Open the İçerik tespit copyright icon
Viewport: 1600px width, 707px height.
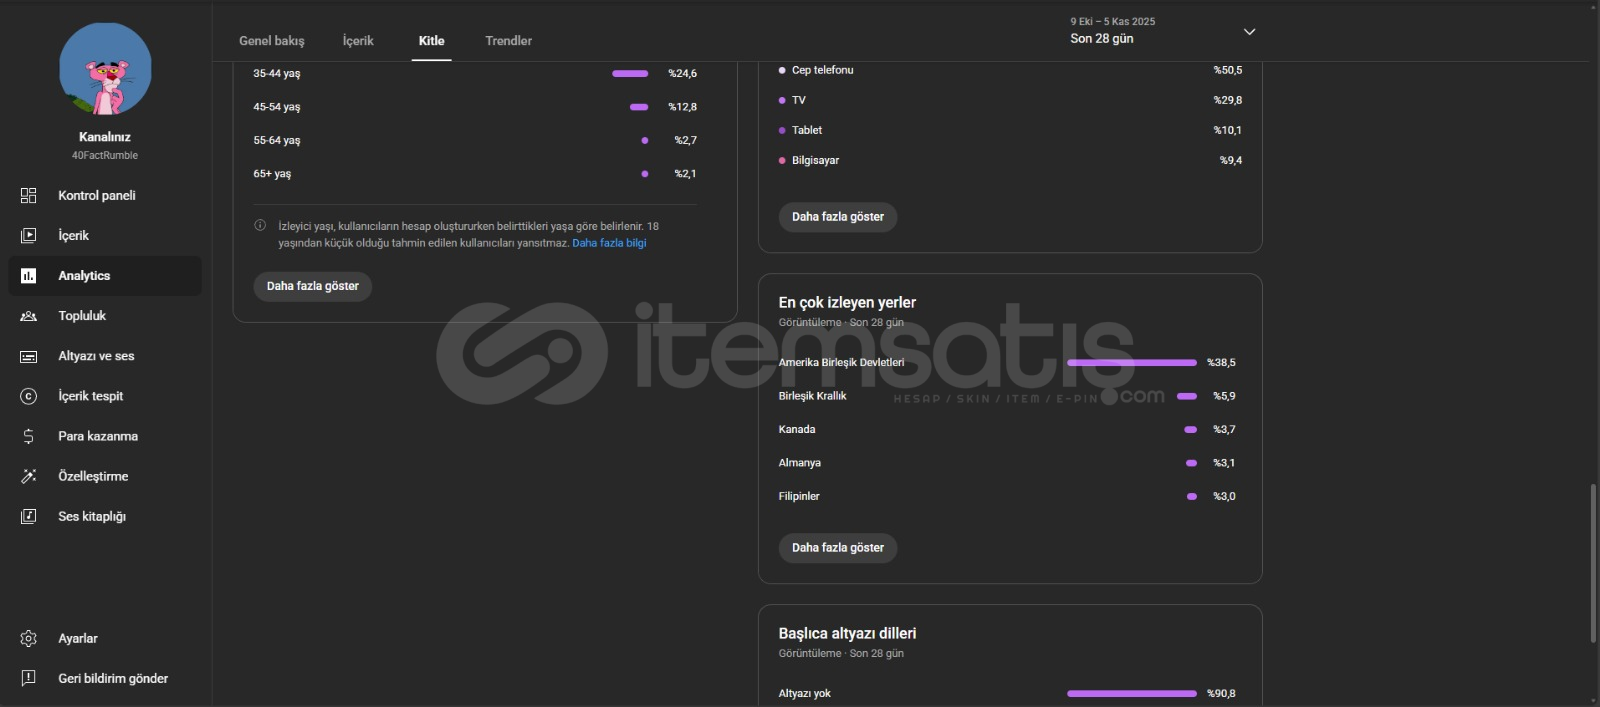[28, 396]
